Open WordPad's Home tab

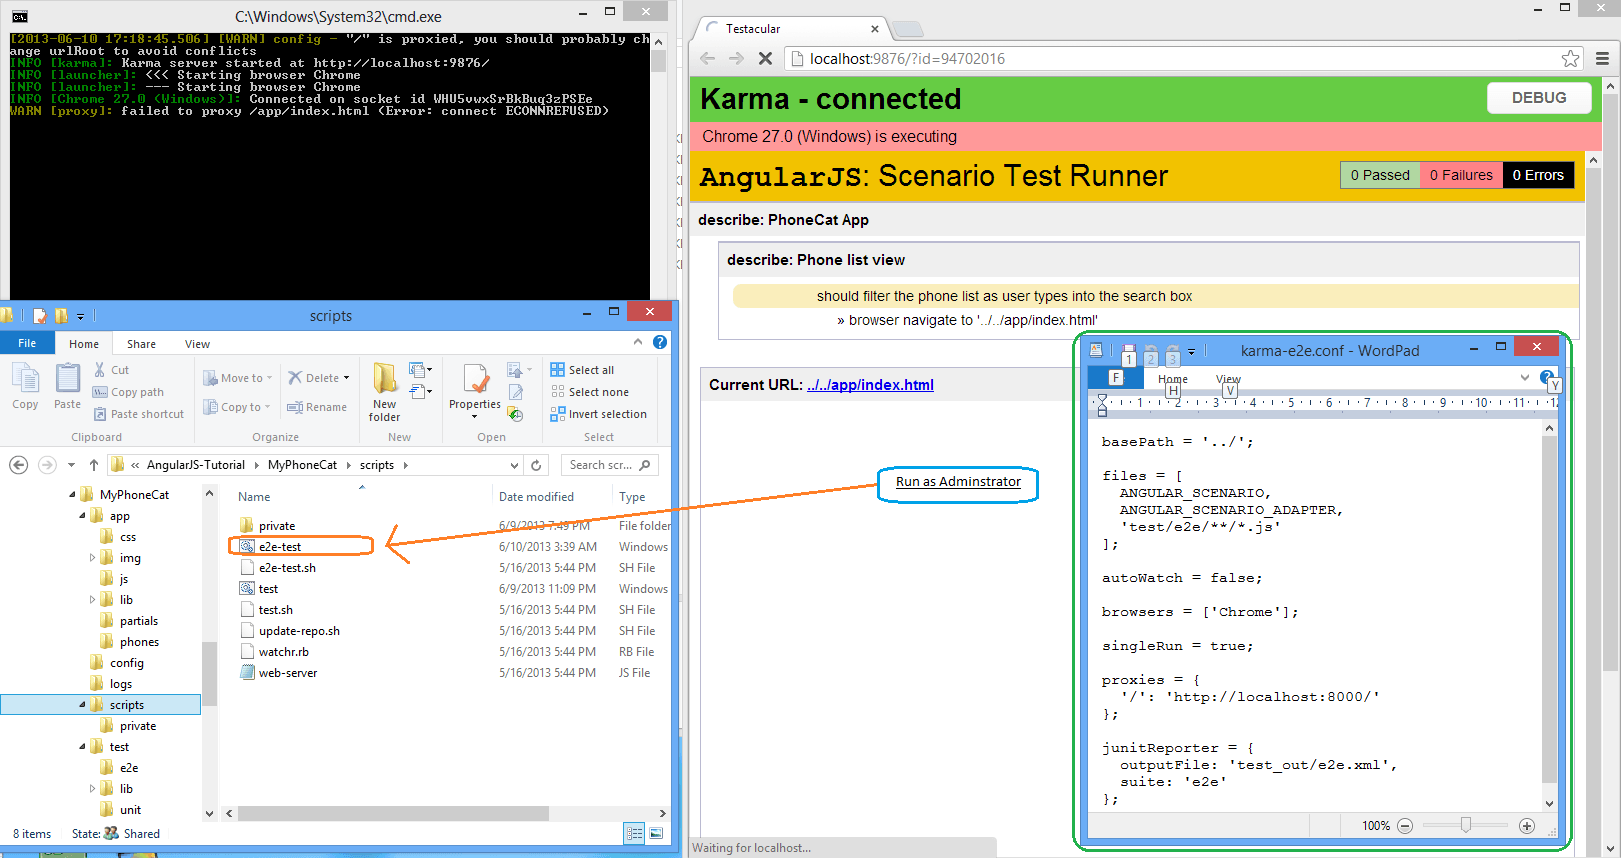click(x=1173, y=379)
